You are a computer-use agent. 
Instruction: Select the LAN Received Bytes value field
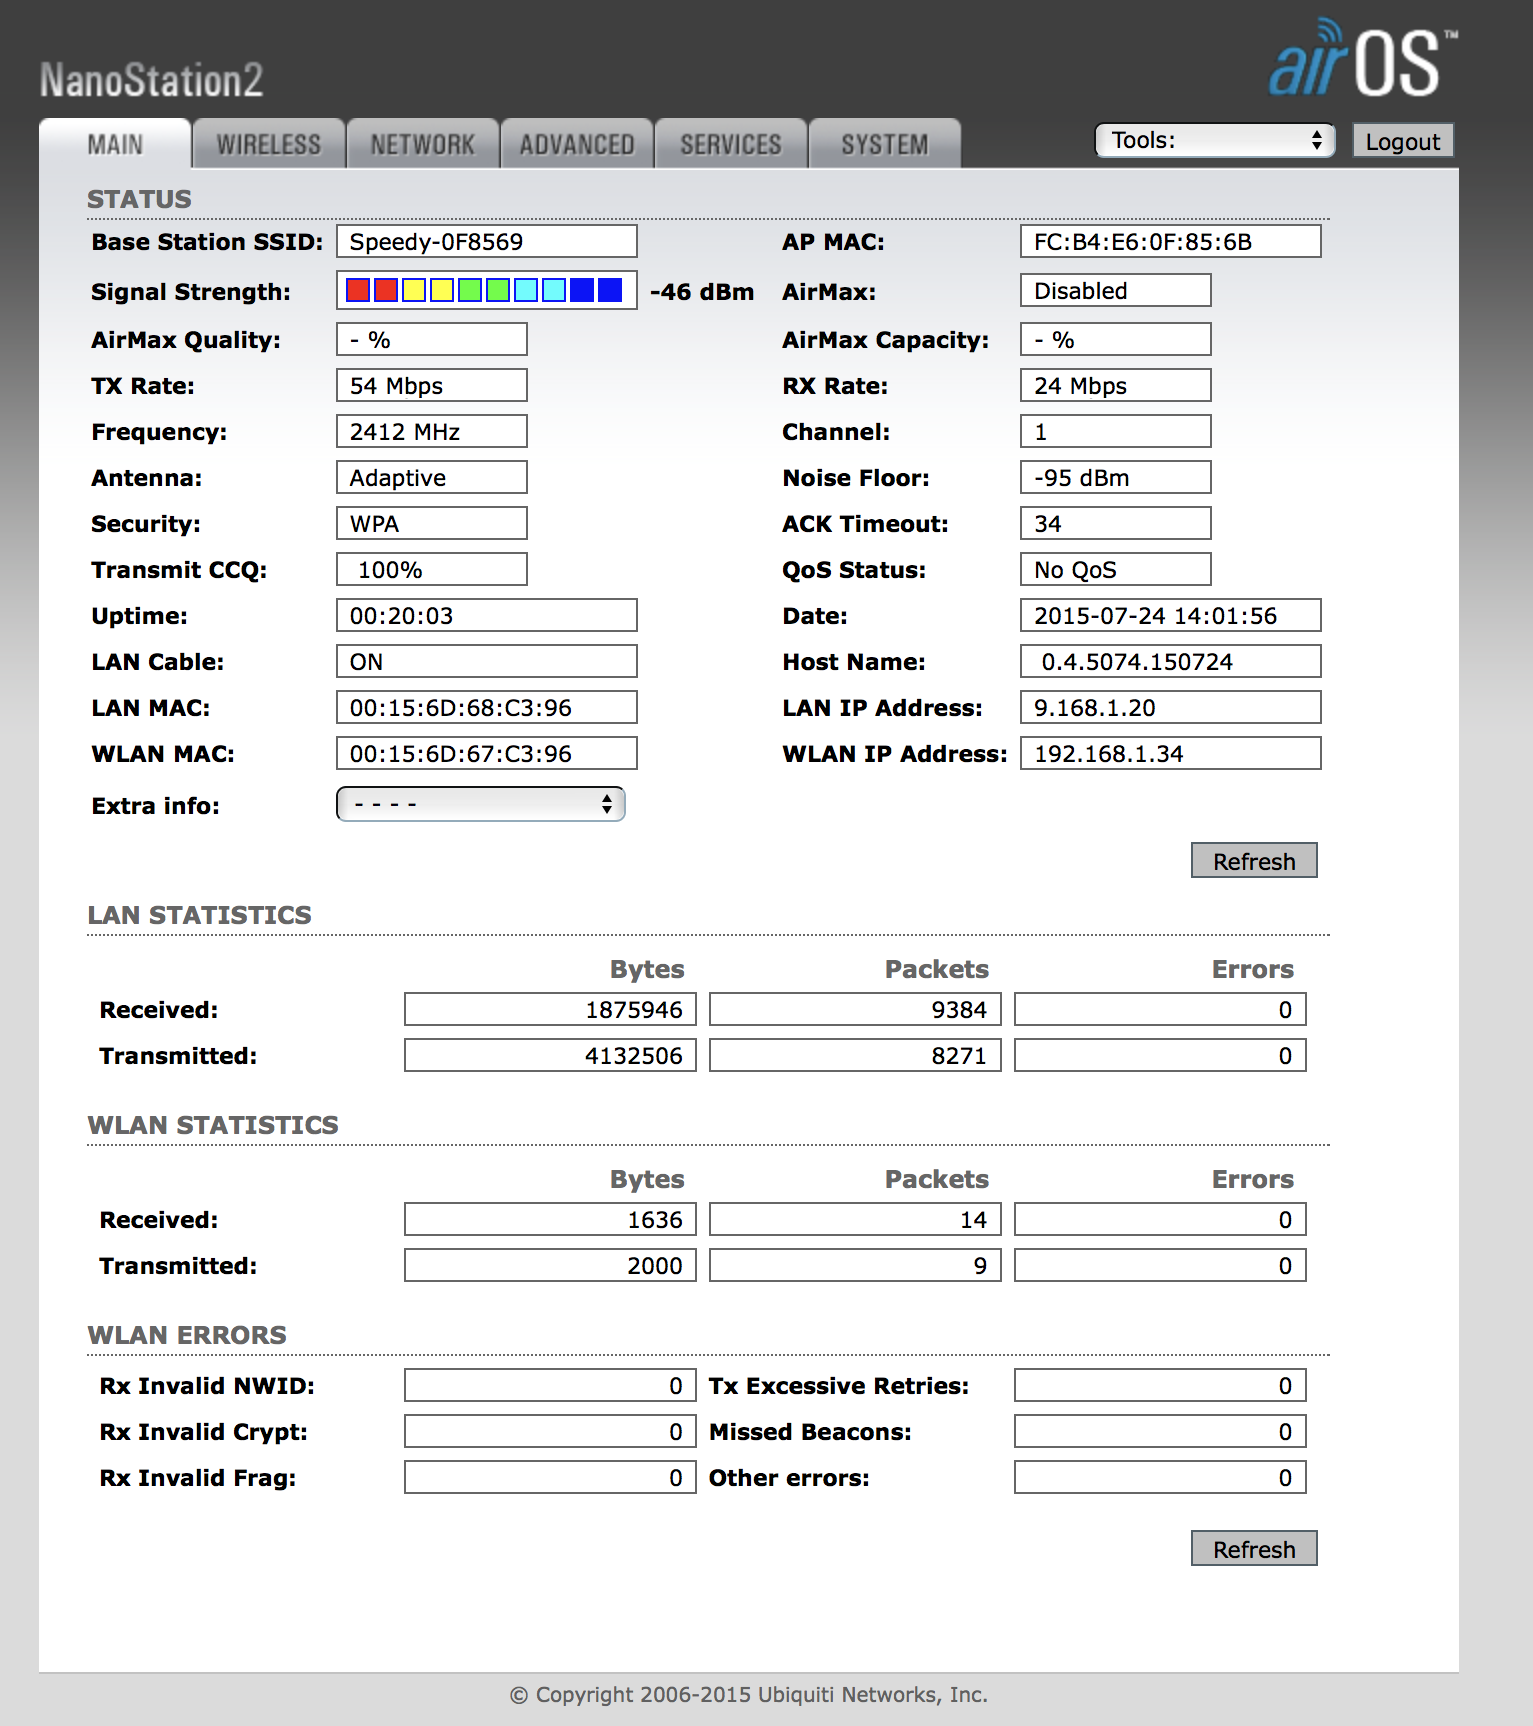coord(550,1010)
